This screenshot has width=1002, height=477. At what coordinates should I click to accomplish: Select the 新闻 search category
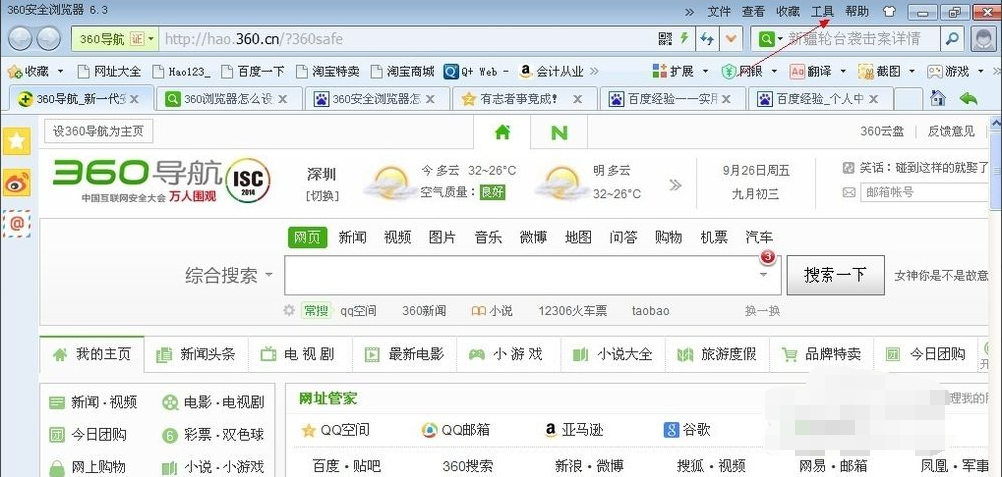[x=352, y=237]
